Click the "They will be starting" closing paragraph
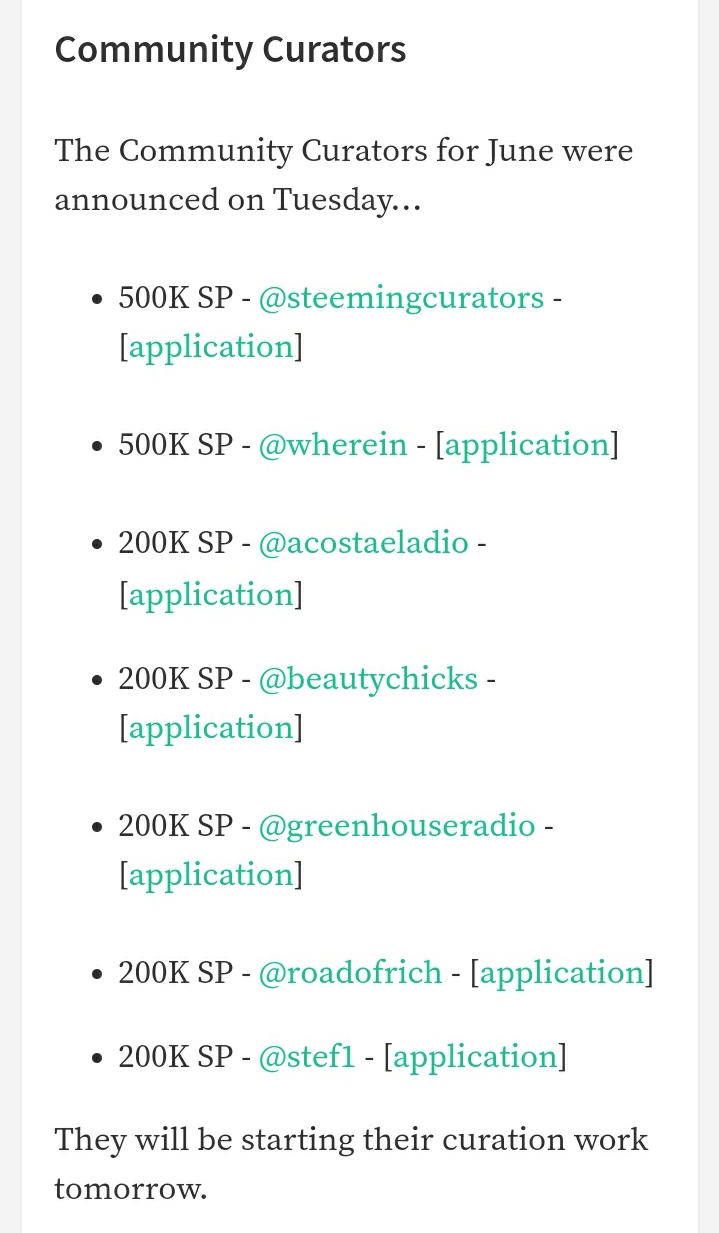Screen dimensions: 719x1233 351,1164
